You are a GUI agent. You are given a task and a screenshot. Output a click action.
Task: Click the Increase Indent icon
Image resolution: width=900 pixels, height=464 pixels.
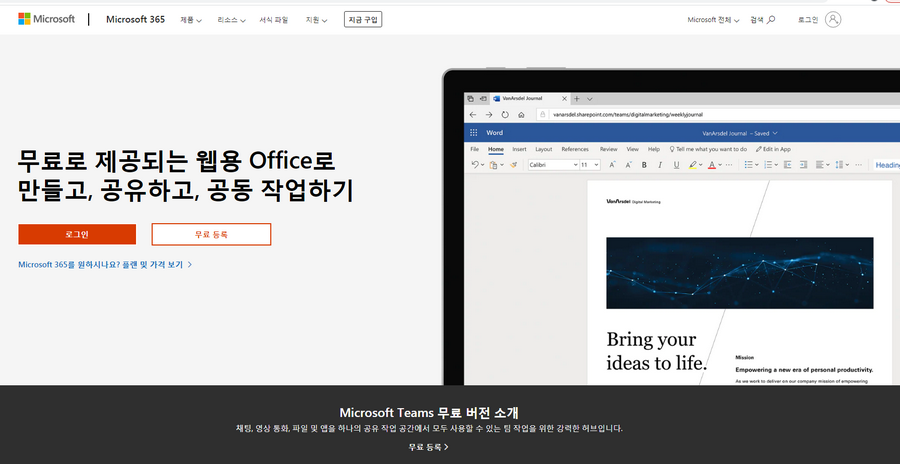(x=804, y=165)
